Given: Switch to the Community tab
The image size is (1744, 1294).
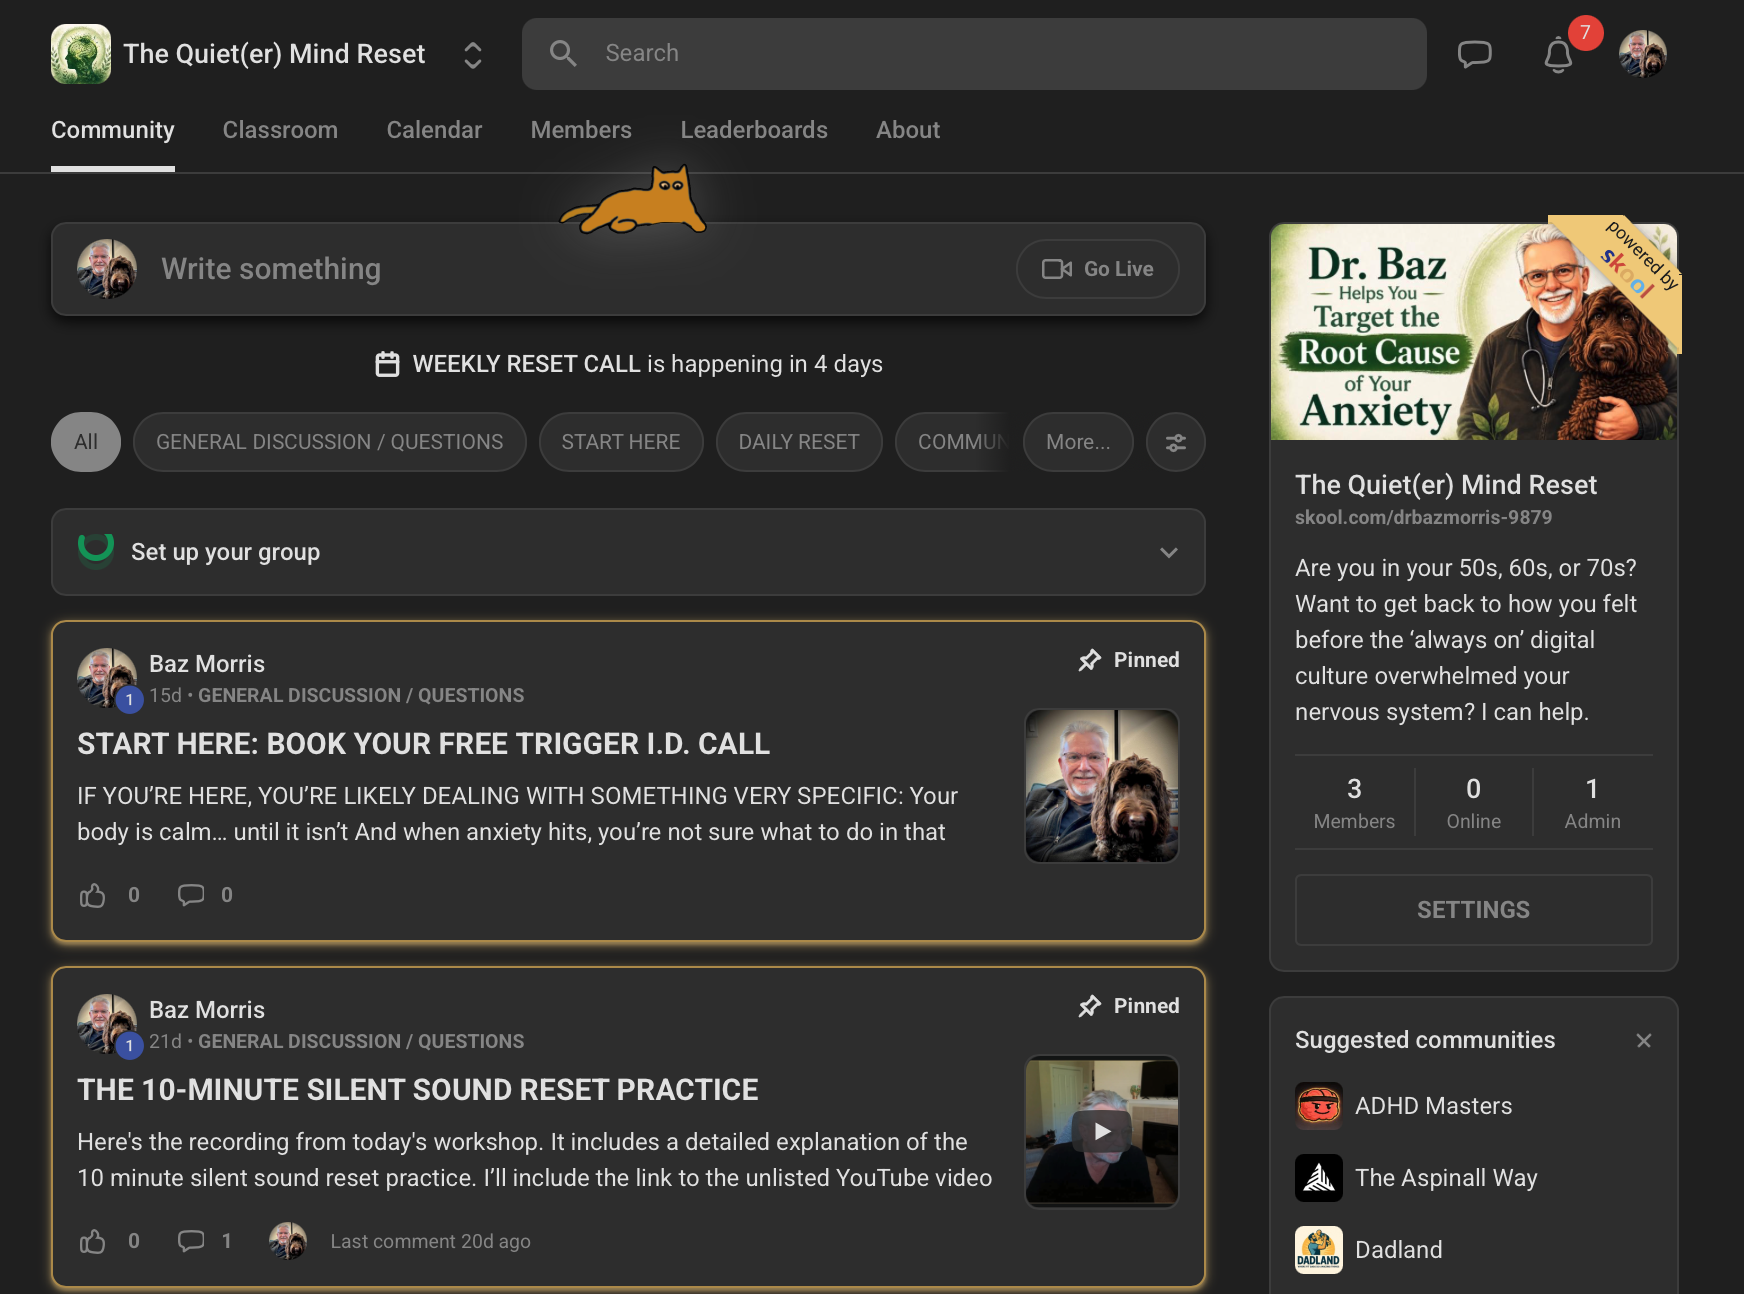Looking at the screenshot, I should click(x=113, y=130).
